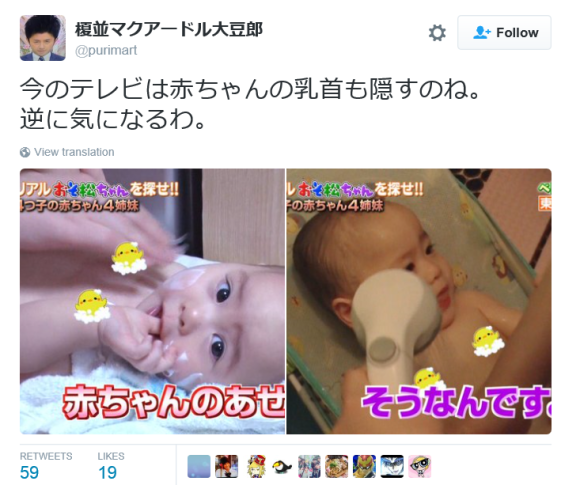Image resolution: width=580 pixels, height=485 pixels.
Task: Open the author display name 榎並マクアードル大豆郎
Action: [x=169, y=30]
